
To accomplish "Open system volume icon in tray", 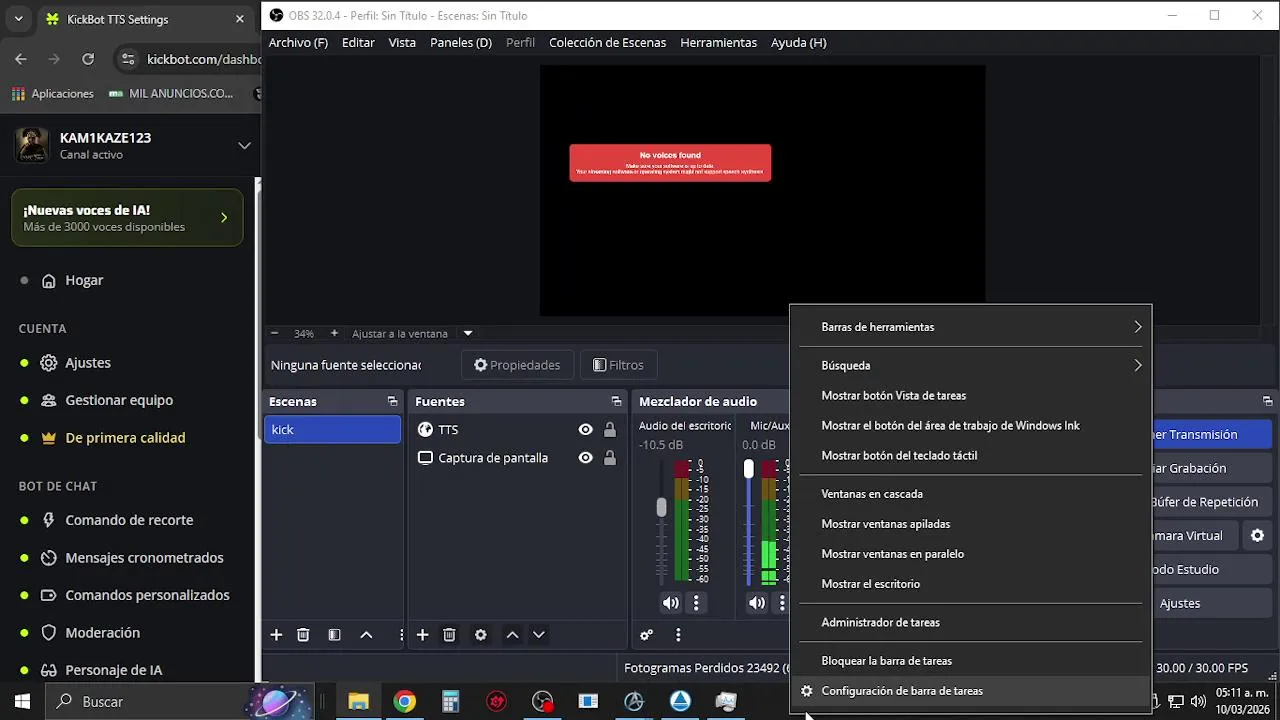I will click(x=1198, y=702).
